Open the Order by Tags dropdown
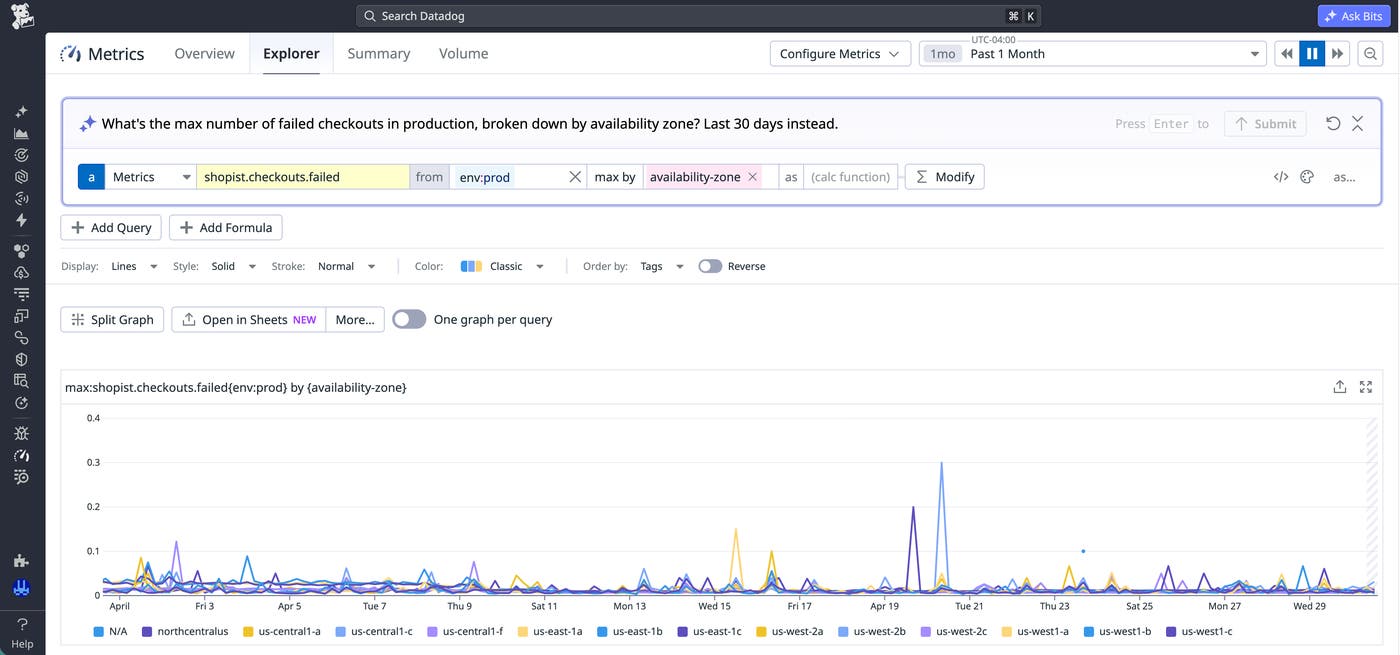This screenshot has width=1400, height=655. click(662, 266)
